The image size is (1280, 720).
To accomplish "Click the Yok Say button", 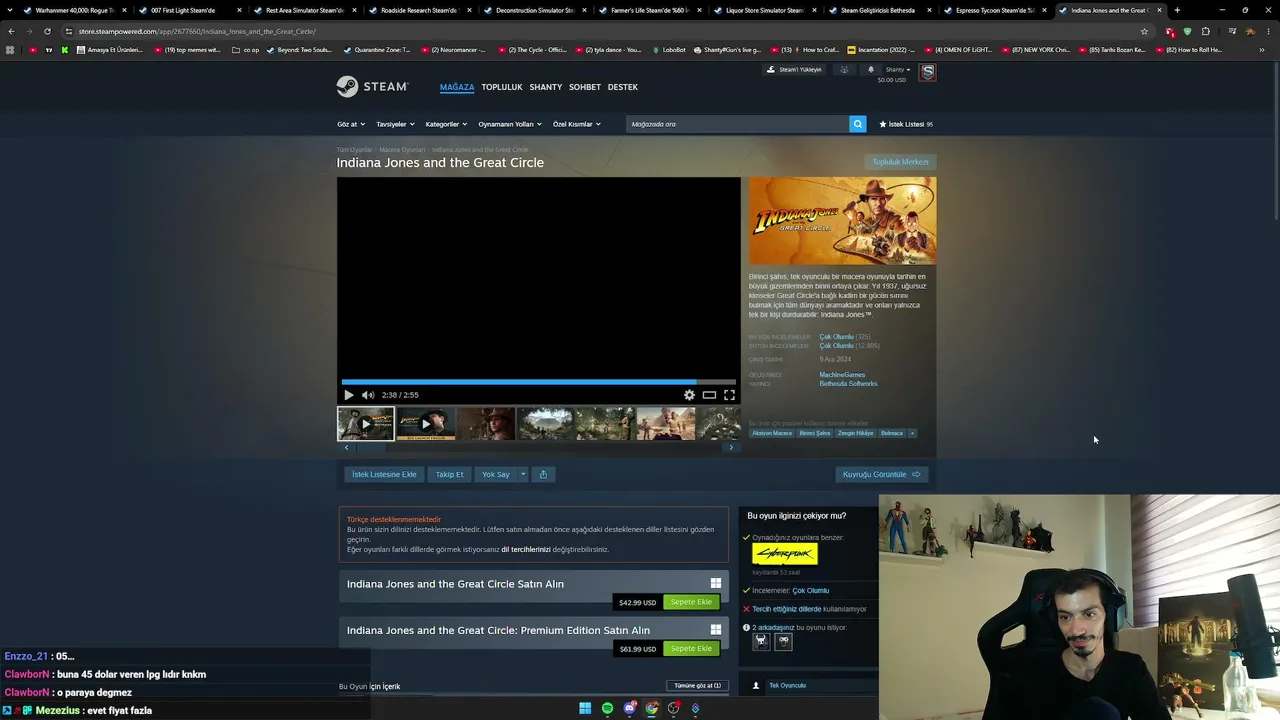I will click(x=496, y=474).
